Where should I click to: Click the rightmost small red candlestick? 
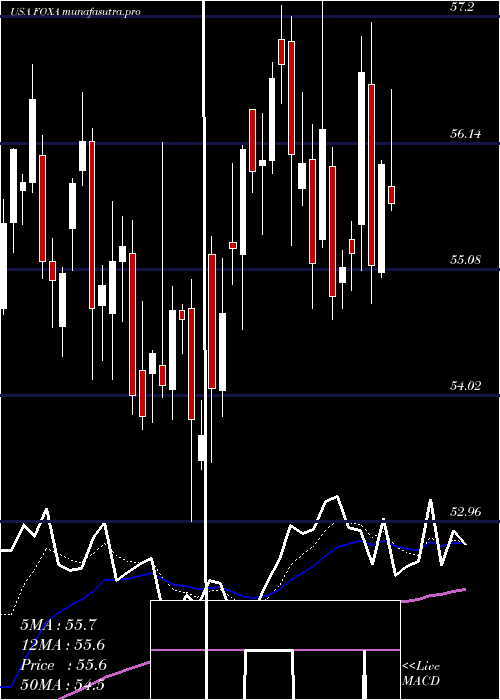392,195
